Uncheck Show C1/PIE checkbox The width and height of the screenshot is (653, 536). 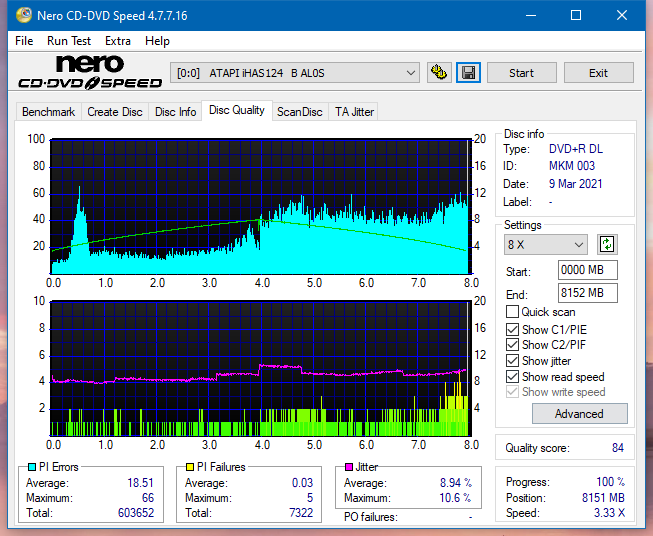pyautogui.click(x=512, y=329)
